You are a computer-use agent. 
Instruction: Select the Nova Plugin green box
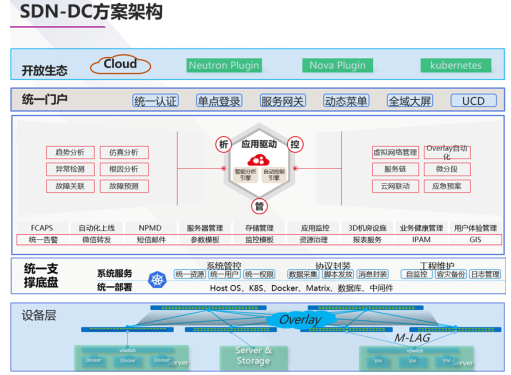[x=337, y=65]
